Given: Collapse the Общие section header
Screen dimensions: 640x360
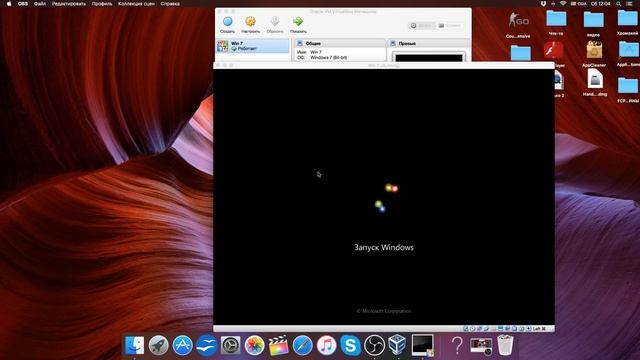Looking at the screenshot, I should click(x=340, y=43).
